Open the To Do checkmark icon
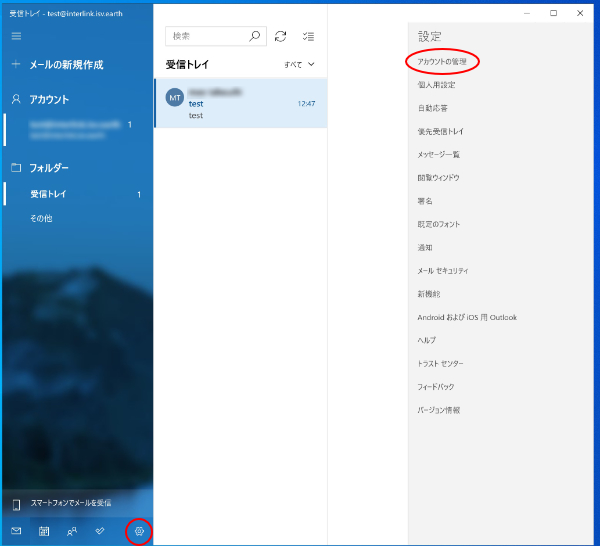Image resolution: width=600 pixels, height=546 pixels. (x=100, y=531)
